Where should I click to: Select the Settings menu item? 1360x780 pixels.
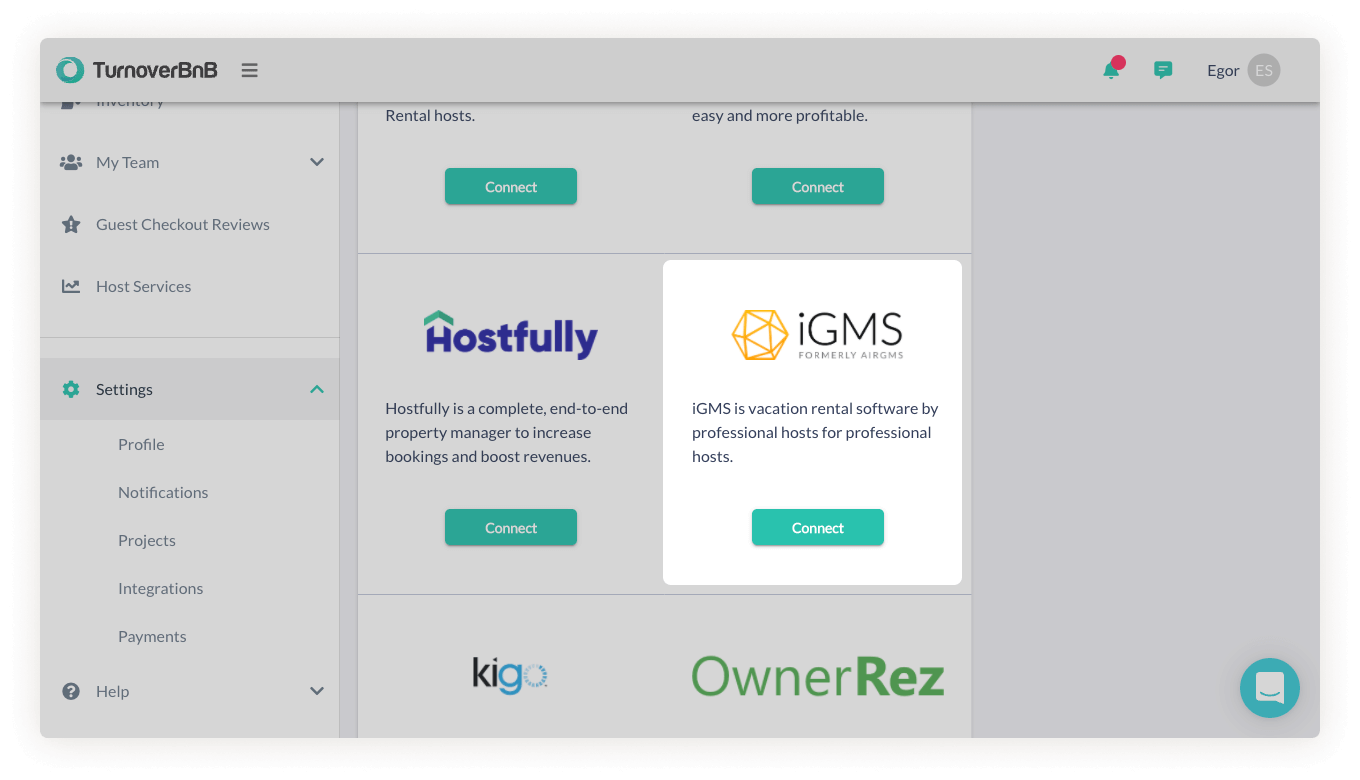(190, 389)
